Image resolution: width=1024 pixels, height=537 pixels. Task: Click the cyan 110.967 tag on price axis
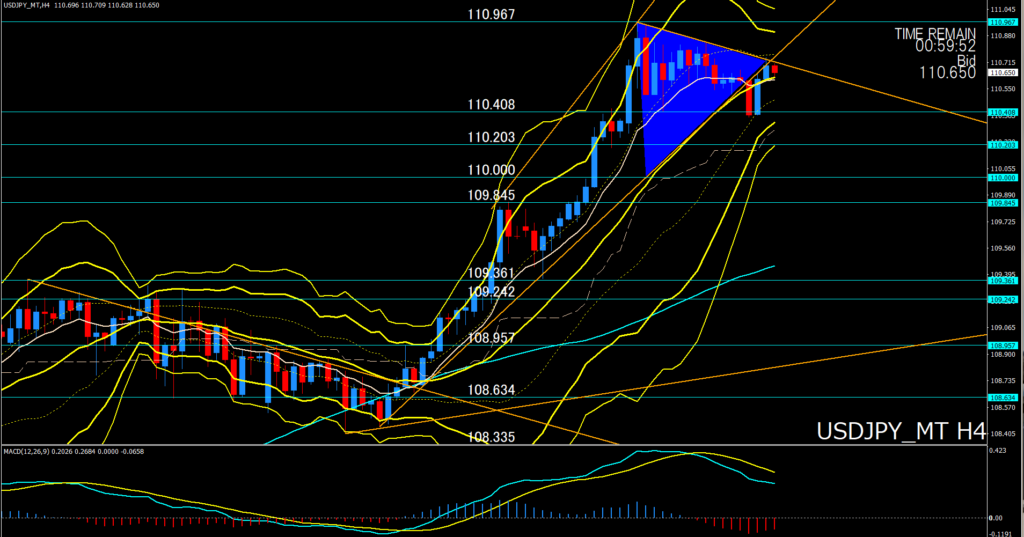point(1003,22)
